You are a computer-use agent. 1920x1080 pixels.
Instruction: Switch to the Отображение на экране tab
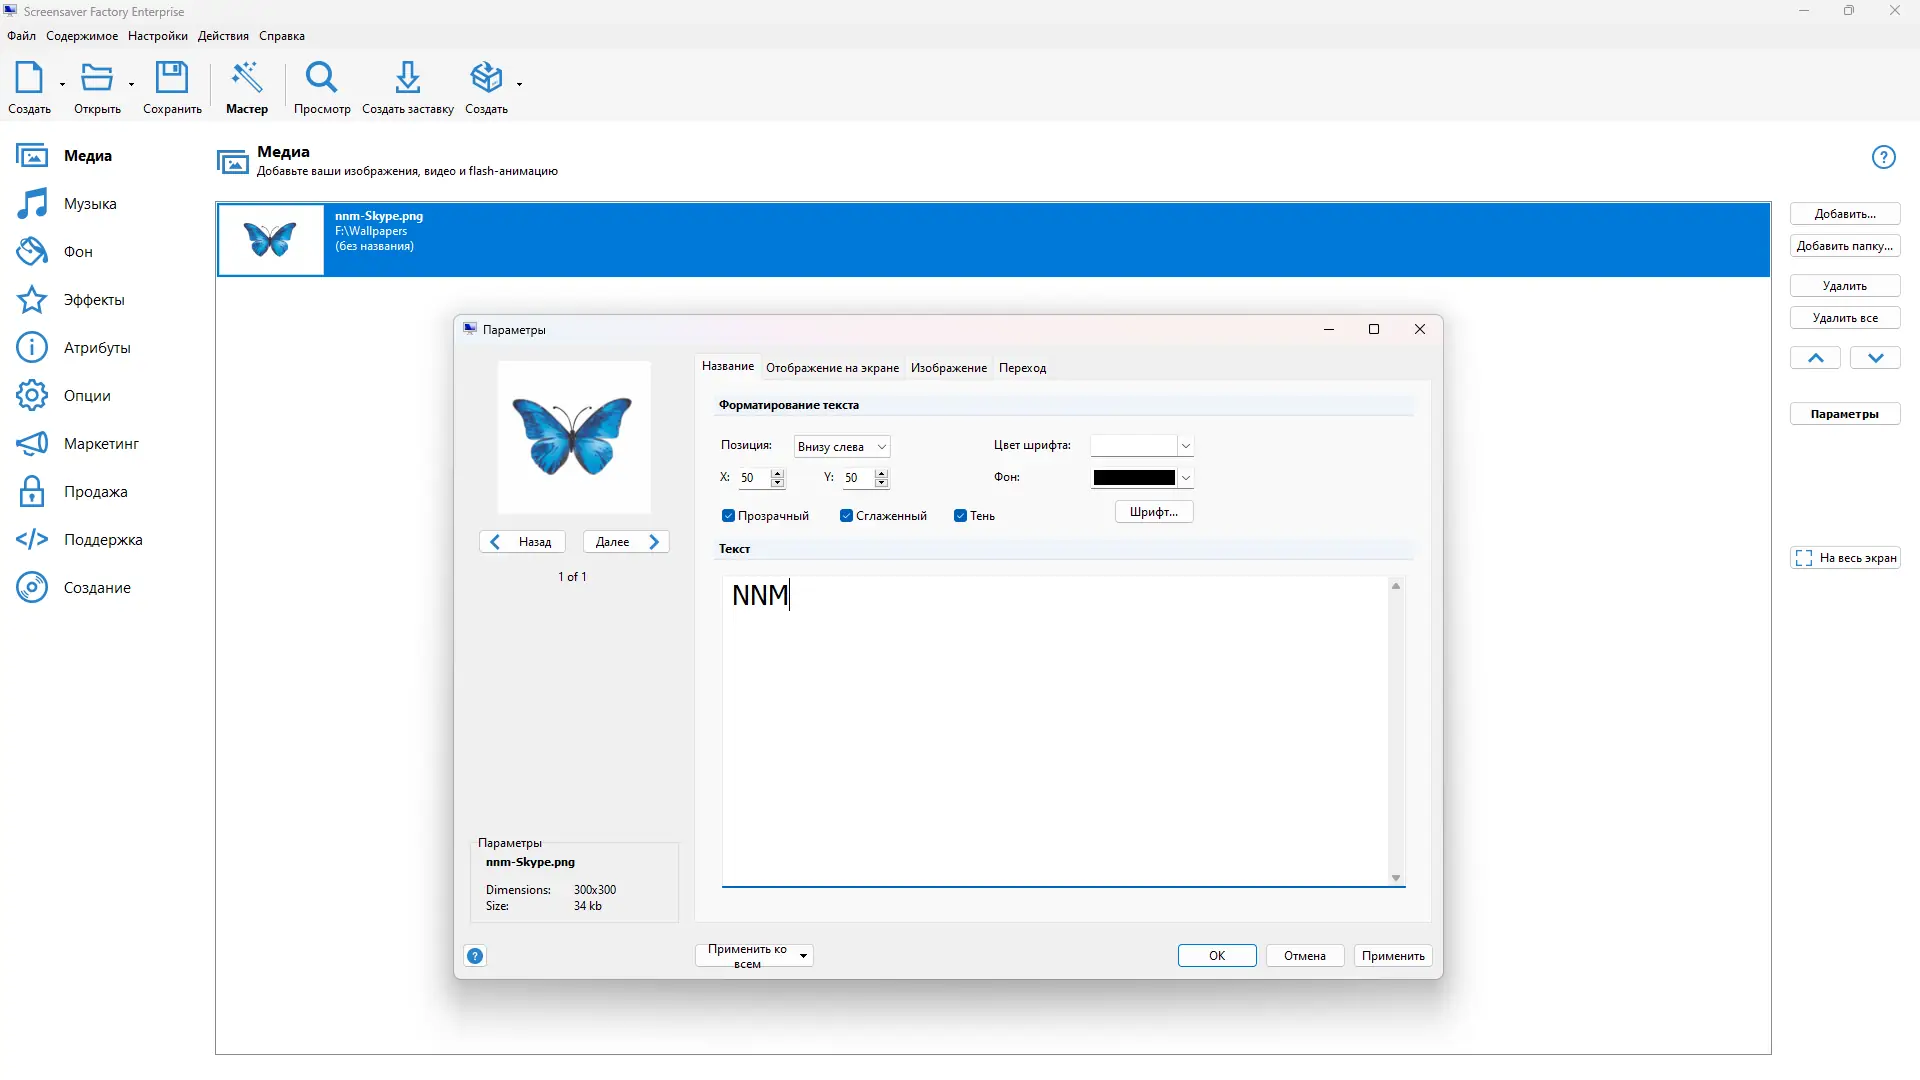click(x=832, y=368)
